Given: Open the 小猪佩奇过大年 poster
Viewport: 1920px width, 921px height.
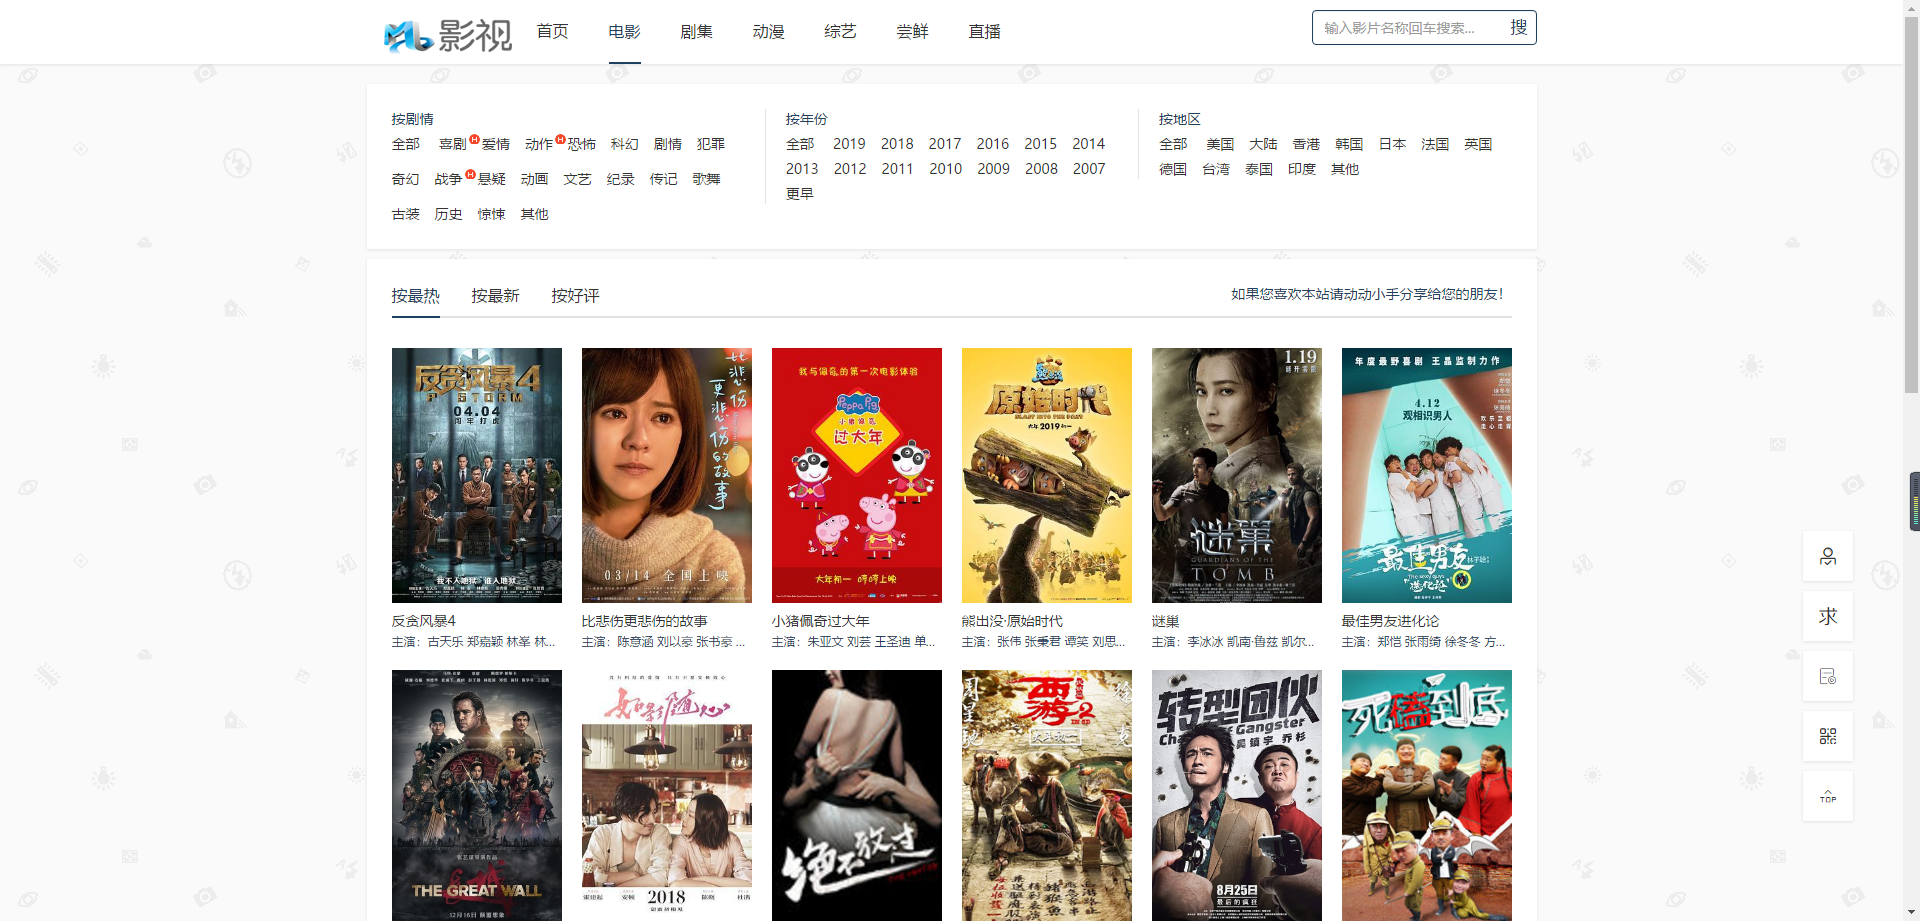Looking at the screenshot, I should [857, 475].
